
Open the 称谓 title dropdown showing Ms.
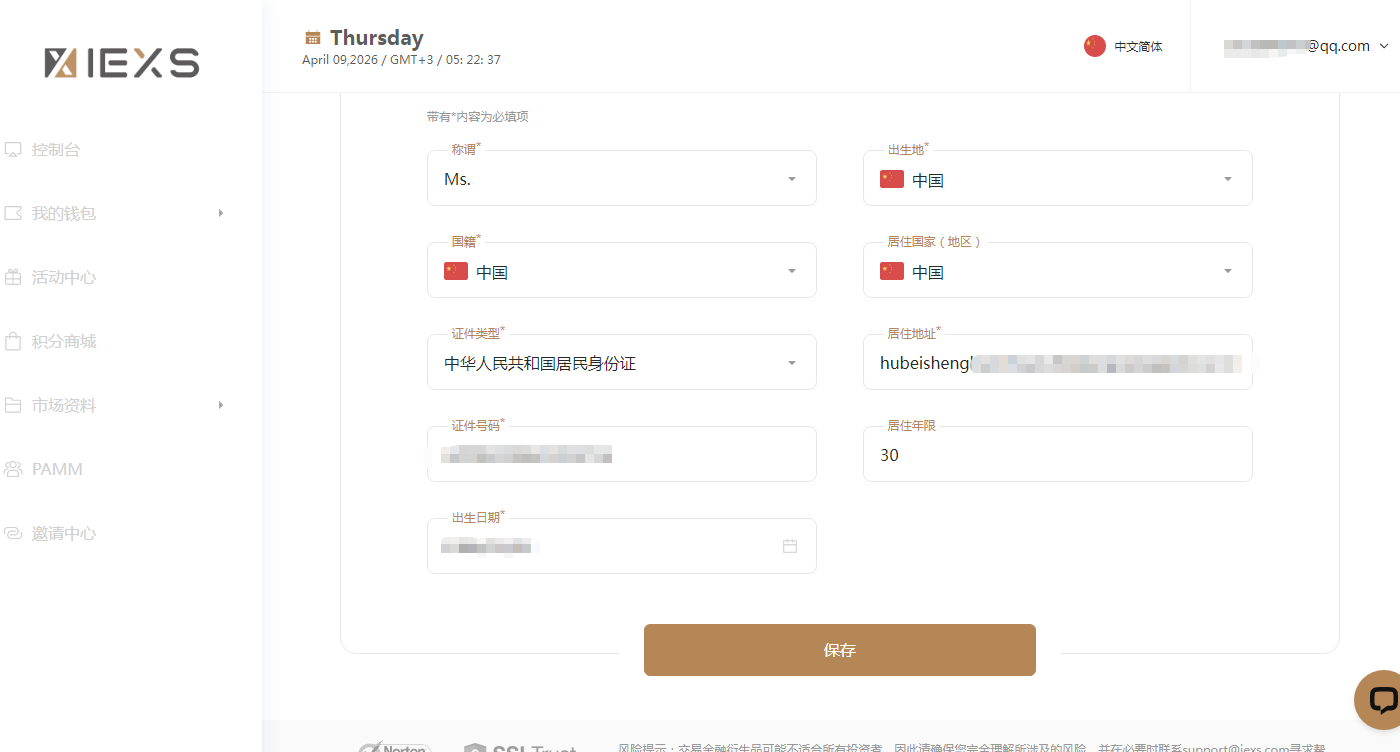tap(621, 180)
